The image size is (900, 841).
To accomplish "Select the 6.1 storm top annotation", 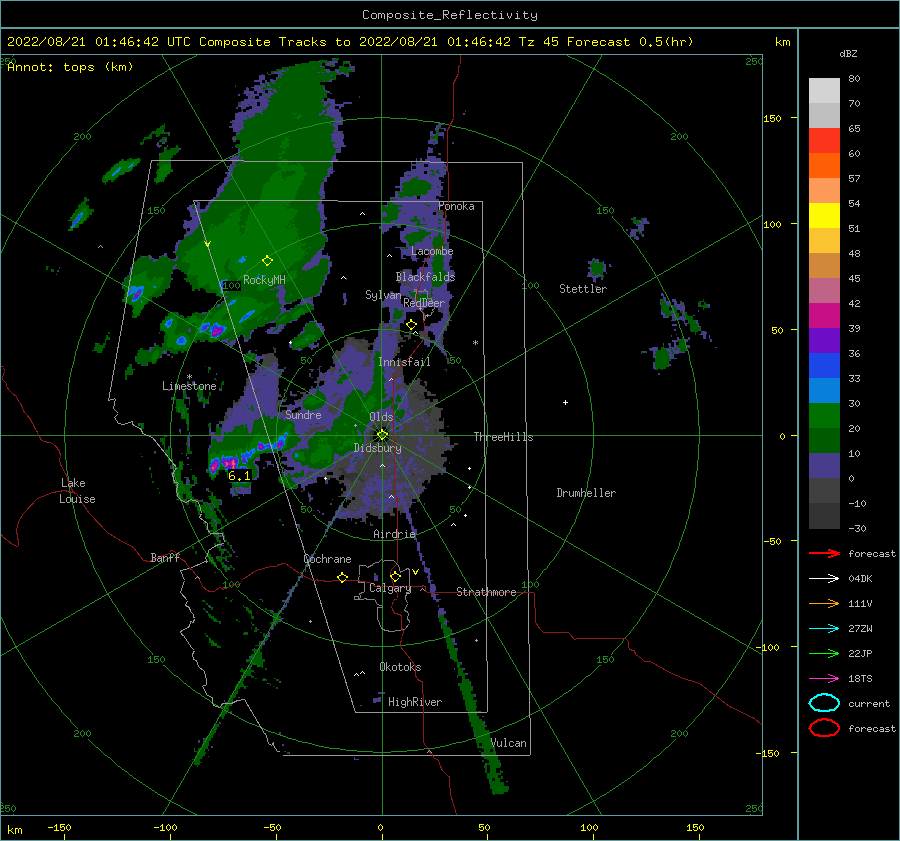I will point(239,476).
